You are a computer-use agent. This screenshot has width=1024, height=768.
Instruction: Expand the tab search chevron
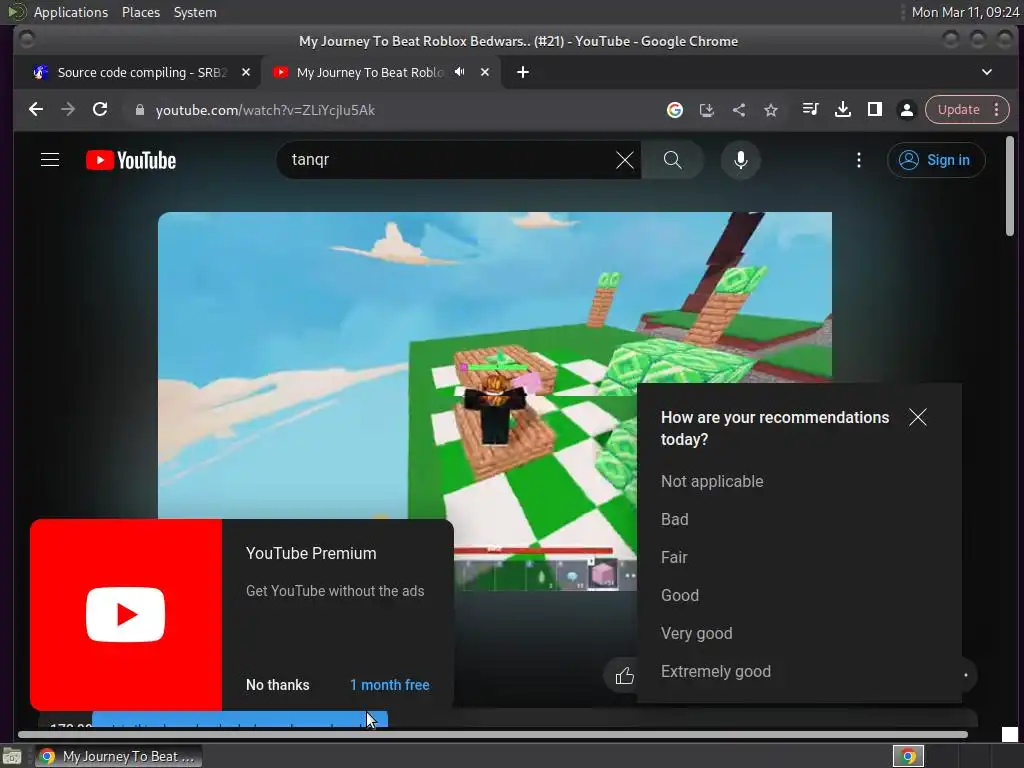click(x=987, y=72)
